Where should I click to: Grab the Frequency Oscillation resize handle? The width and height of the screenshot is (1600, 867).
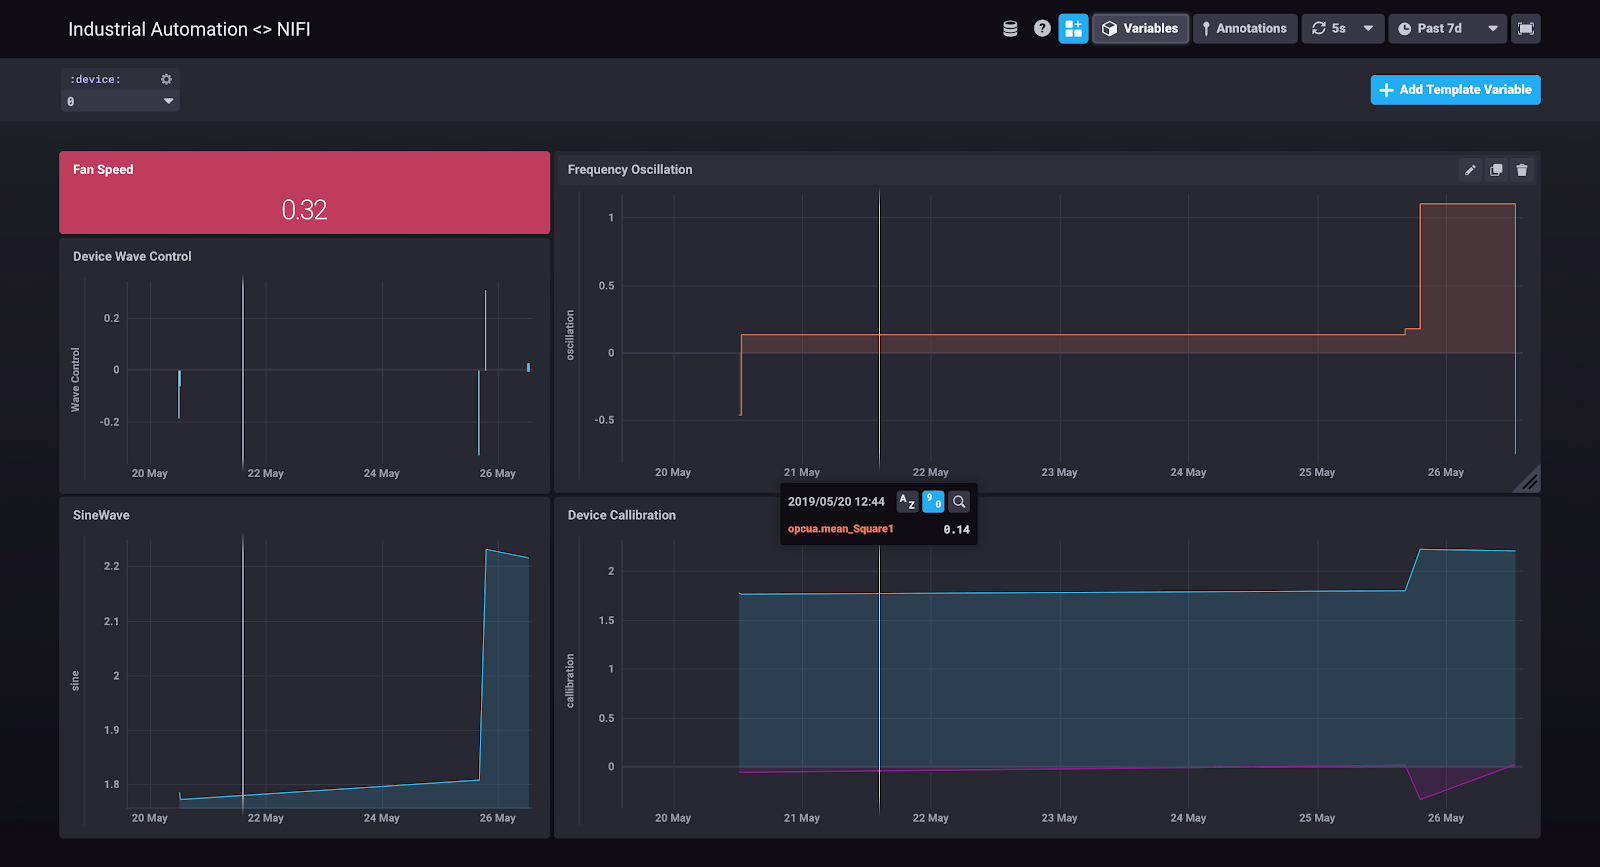1529,481
